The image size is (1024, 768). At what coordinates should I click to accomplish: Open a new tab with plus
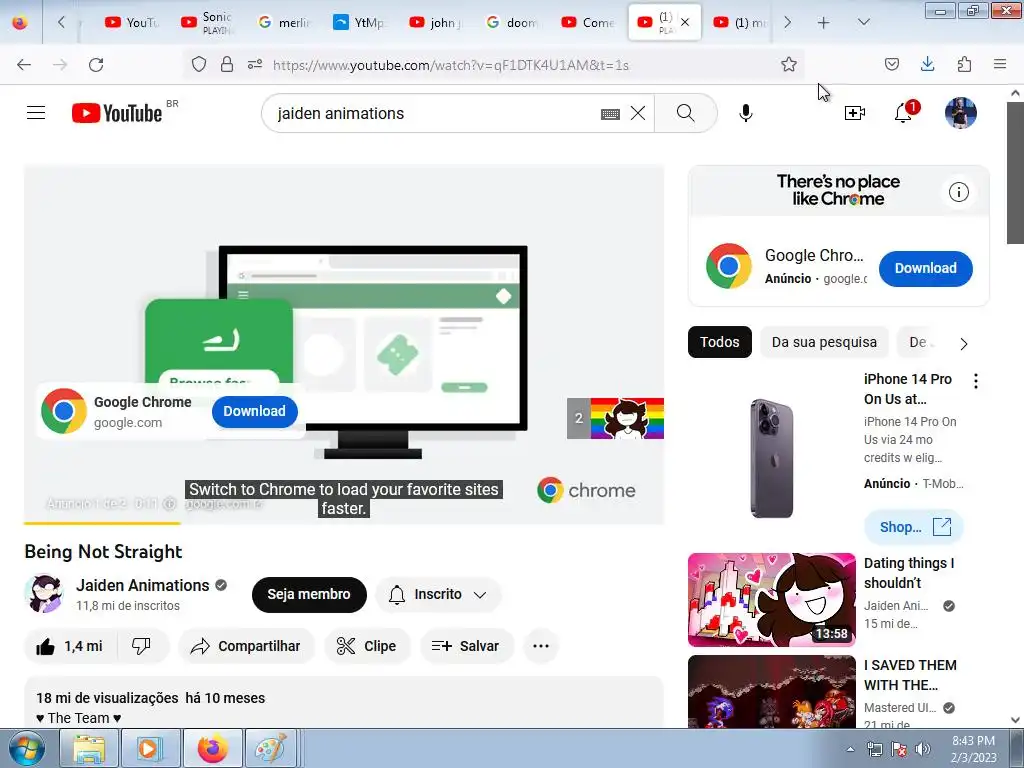[x=824, y=23]
